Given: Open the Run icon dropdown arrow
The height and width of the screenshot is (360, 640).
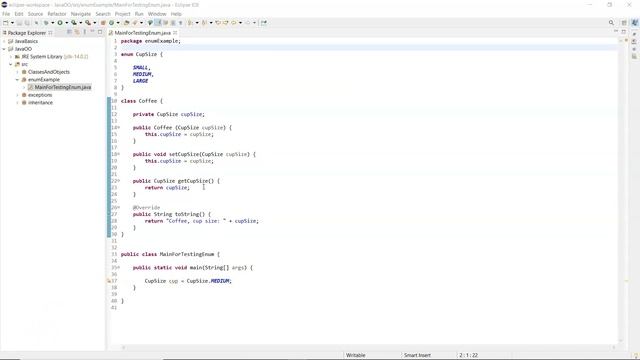Looking at the screenshot, I should [x=67, y=23].
